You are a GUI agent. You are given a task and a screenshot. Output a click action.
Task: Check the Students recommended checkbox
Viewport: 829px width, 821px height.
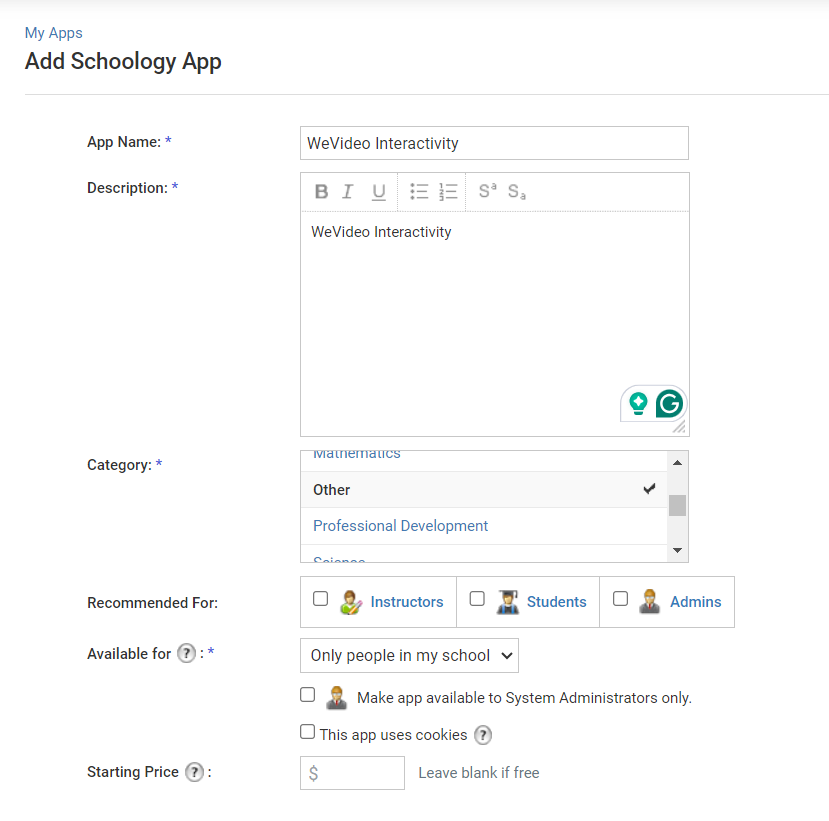tap(477, 598)
